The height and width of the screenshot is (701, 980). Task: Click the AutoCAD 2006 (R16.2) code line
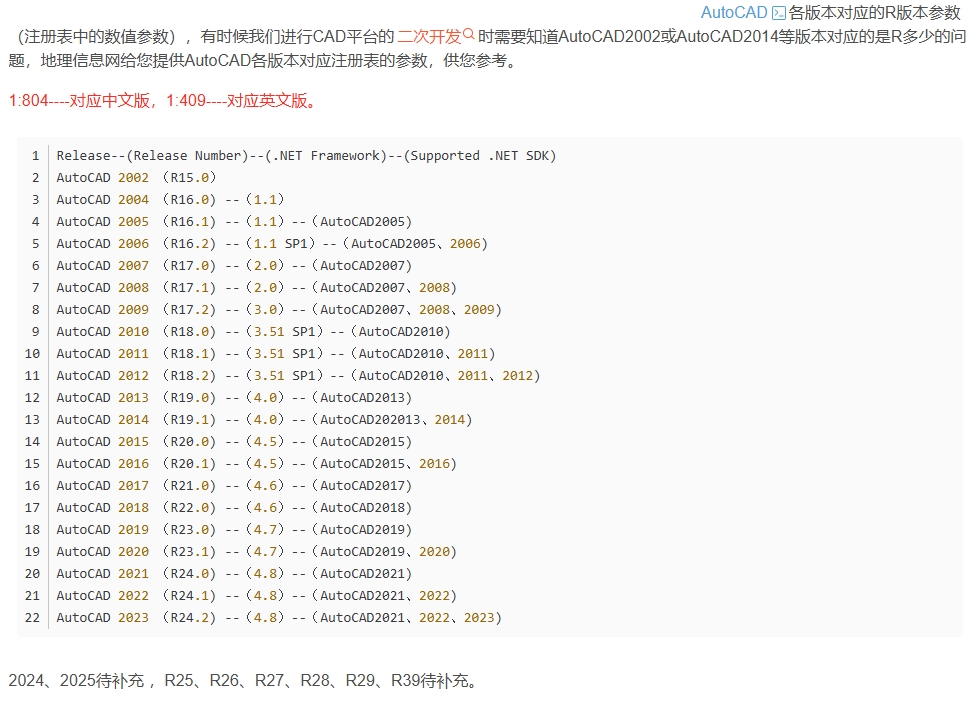coord(272,244)
